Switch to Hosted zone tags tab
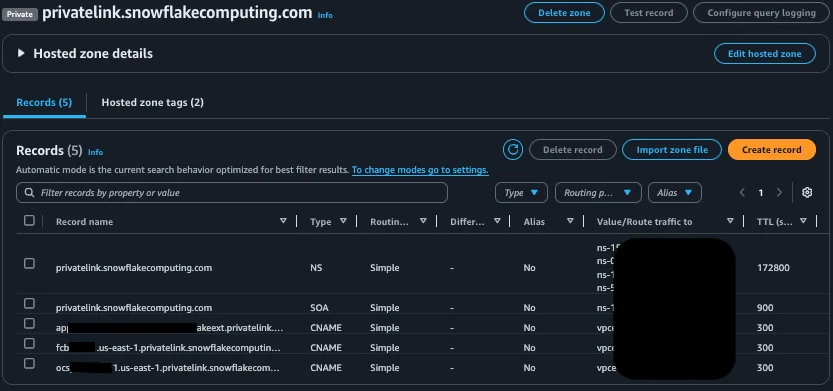833x391 pixels. 152,102
